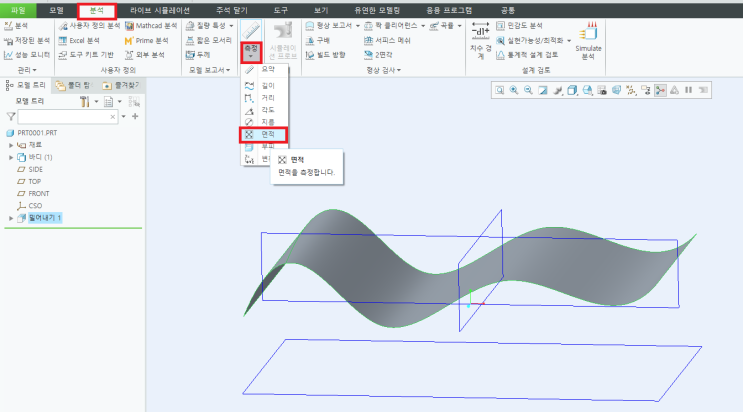
Task: Click the 질량 특성 tool
Action: tap(206, 26)
